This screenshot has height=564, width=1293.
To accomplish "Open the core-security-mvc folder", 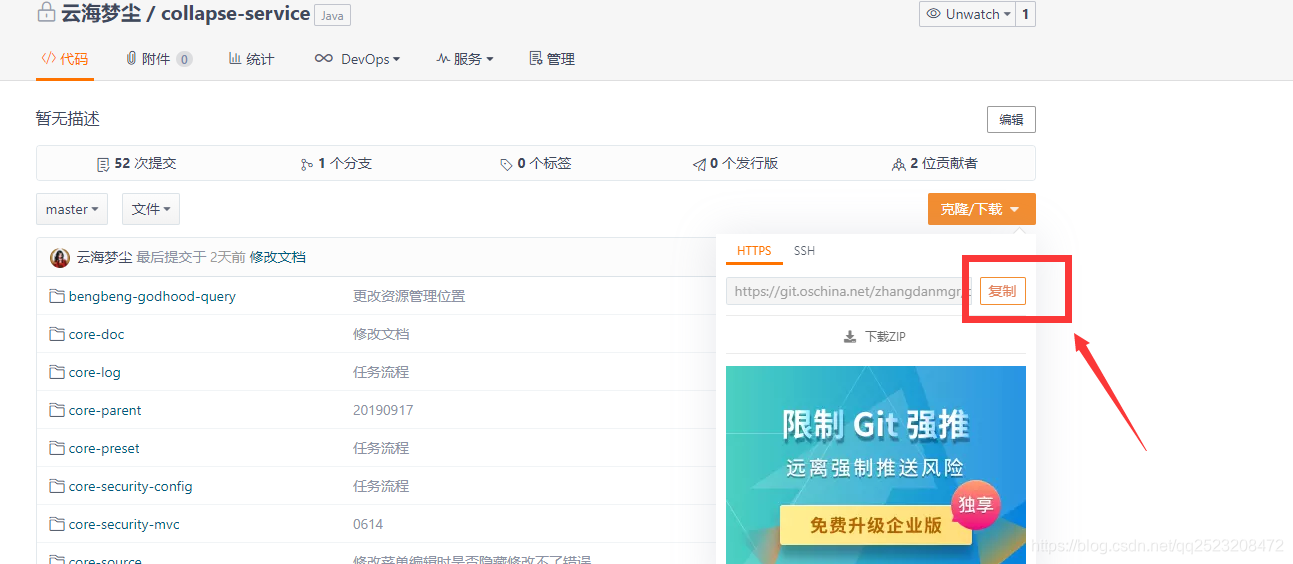I will click(x=124, y=524).
